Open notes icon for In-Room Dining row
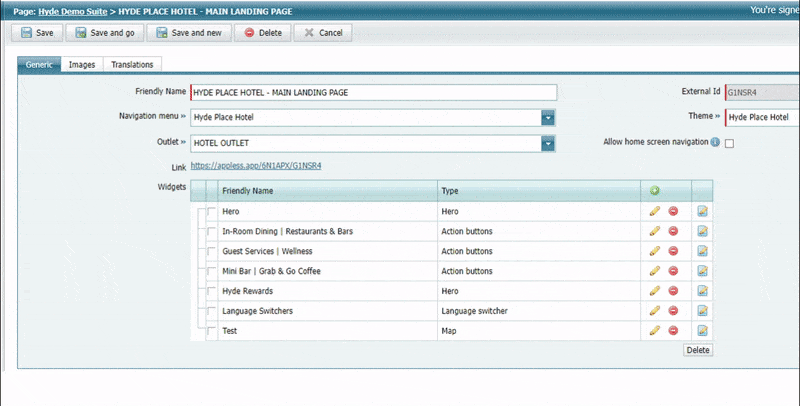Screen dimensions: 800x406 point(703,231)
